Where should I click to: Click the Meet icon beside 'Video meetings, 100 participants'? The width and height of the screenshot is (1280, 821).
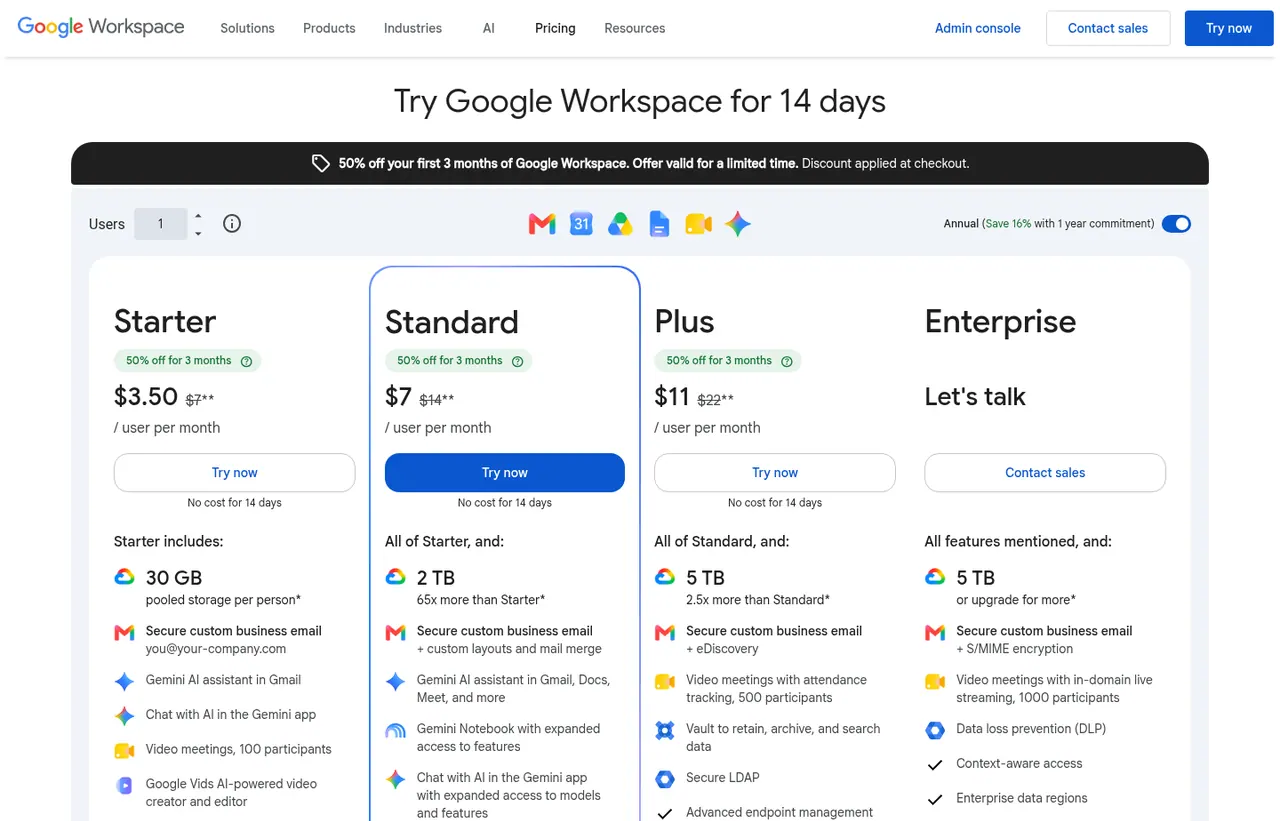124,750
